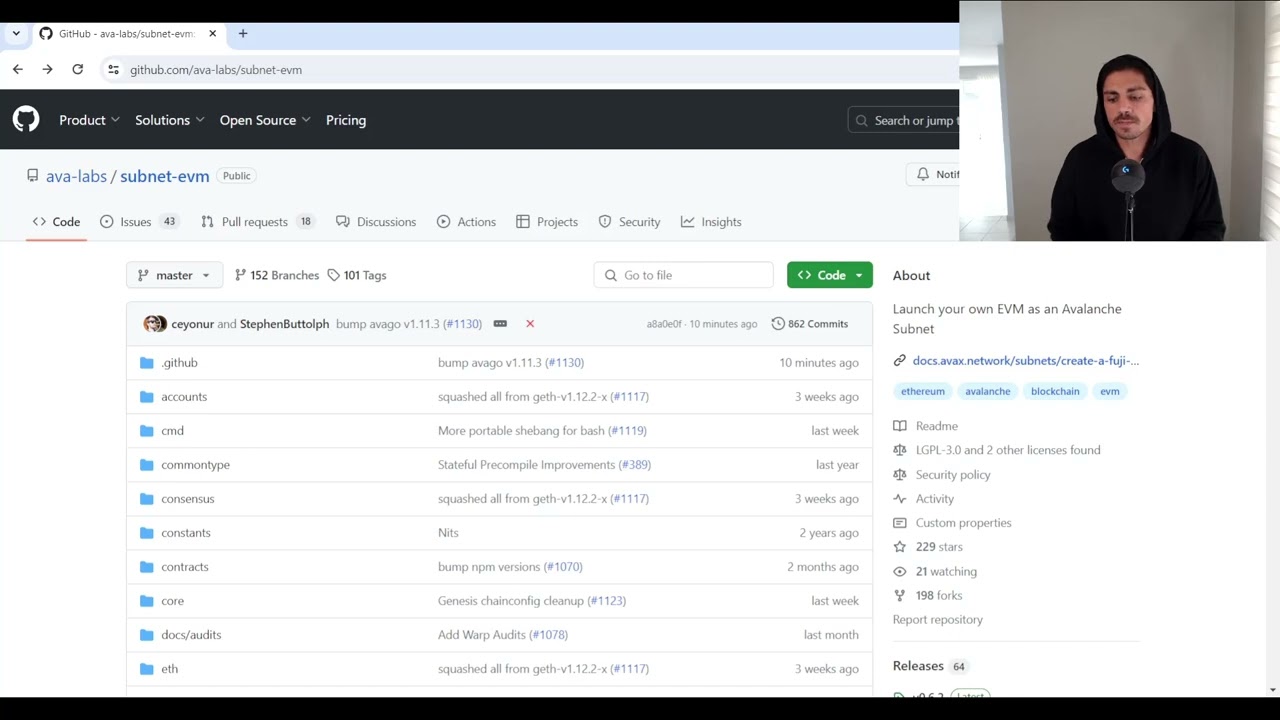Expand the Solutions menu
Image resolution: width=1280 pixels, height=720 pixels.
pyautogui.click(x=170, y=120)
